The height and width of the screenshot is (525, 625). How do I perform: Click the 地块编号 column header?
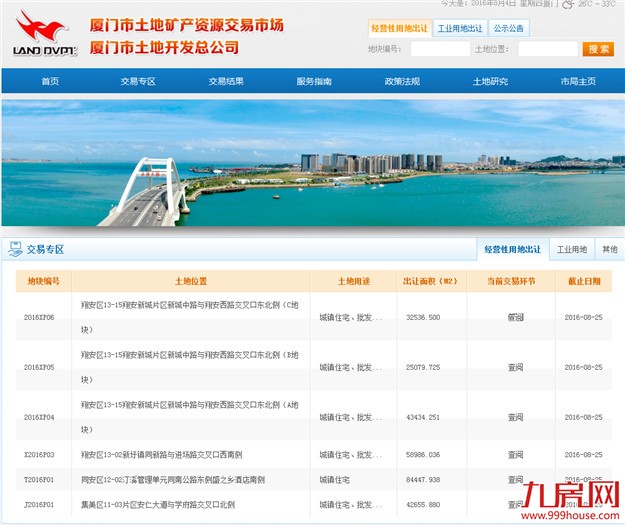43,281
